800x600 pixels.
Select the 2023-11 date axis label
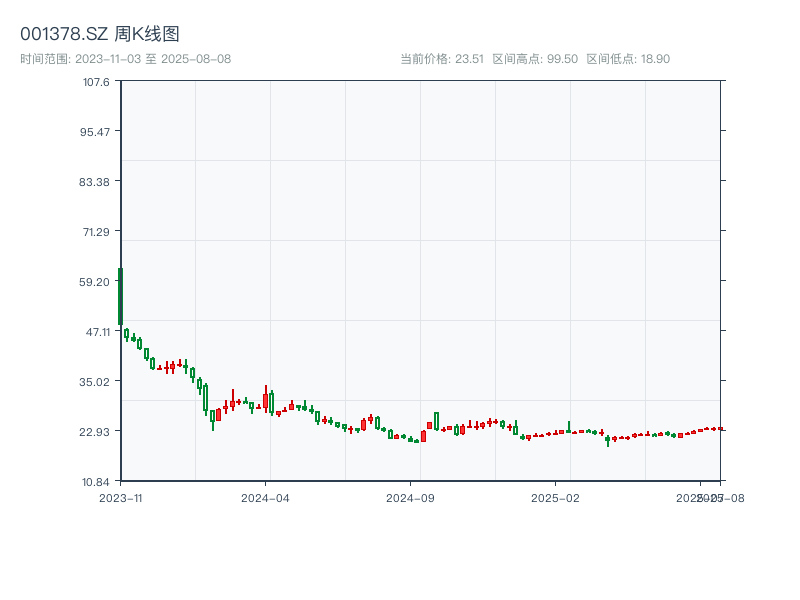click(x=121, y=497)
